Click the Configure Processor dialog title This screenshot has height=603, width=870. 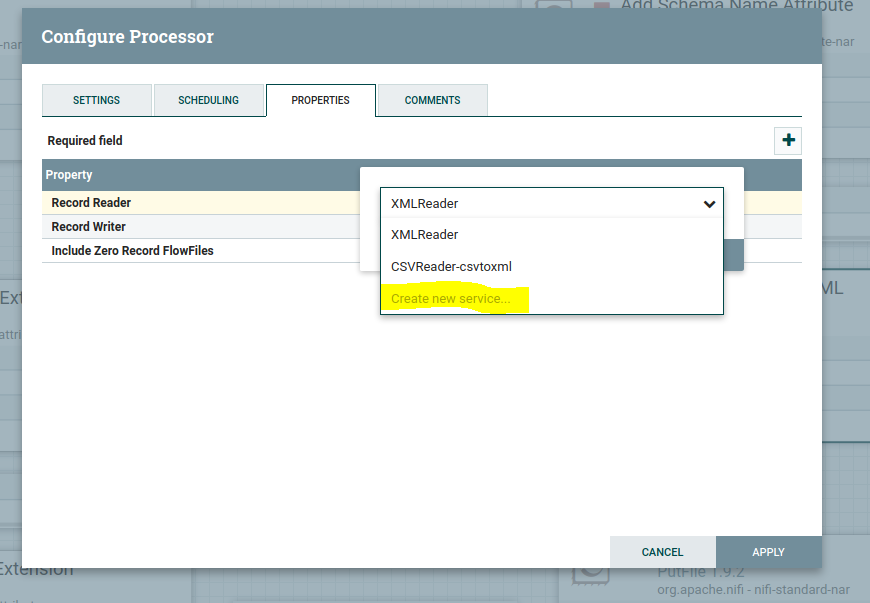(127, 37)
